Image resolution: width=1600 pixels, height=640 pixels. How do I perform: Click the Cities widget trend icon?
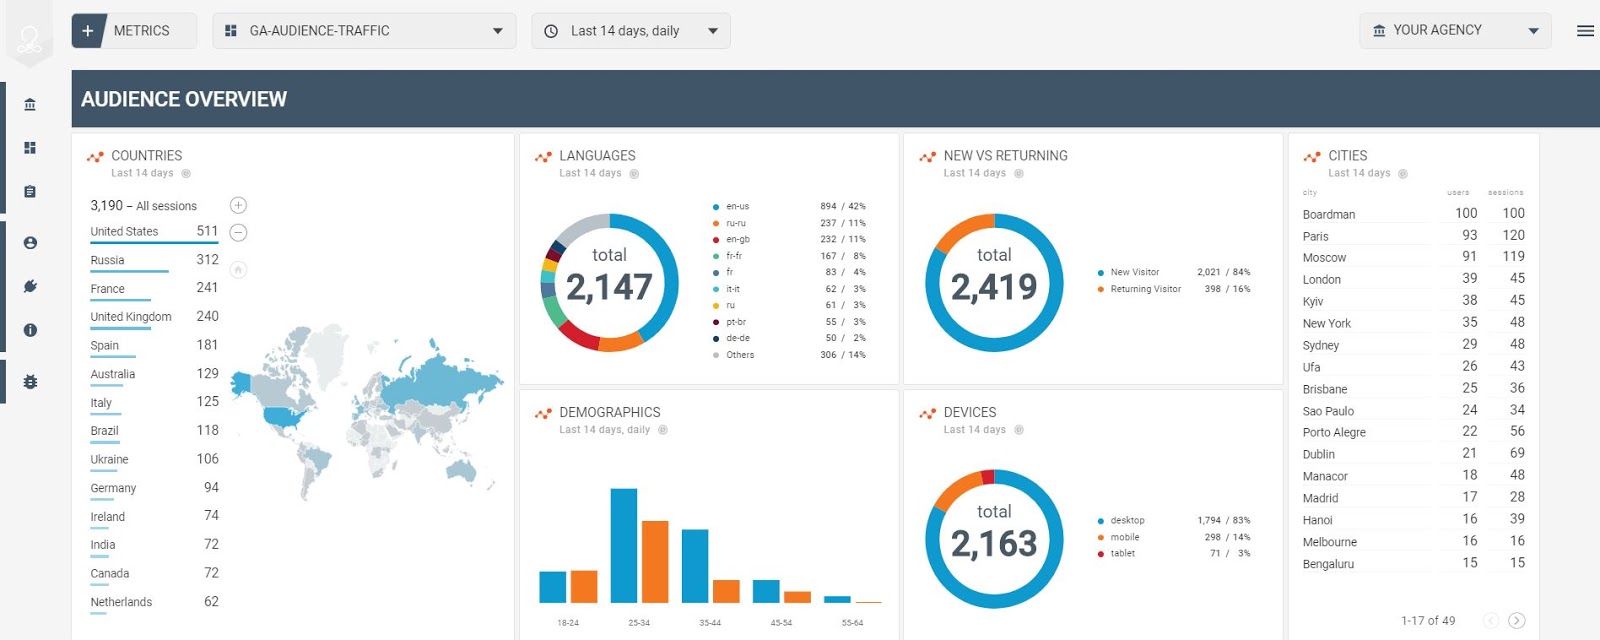pyautogui.click(x=1312, y=157)
